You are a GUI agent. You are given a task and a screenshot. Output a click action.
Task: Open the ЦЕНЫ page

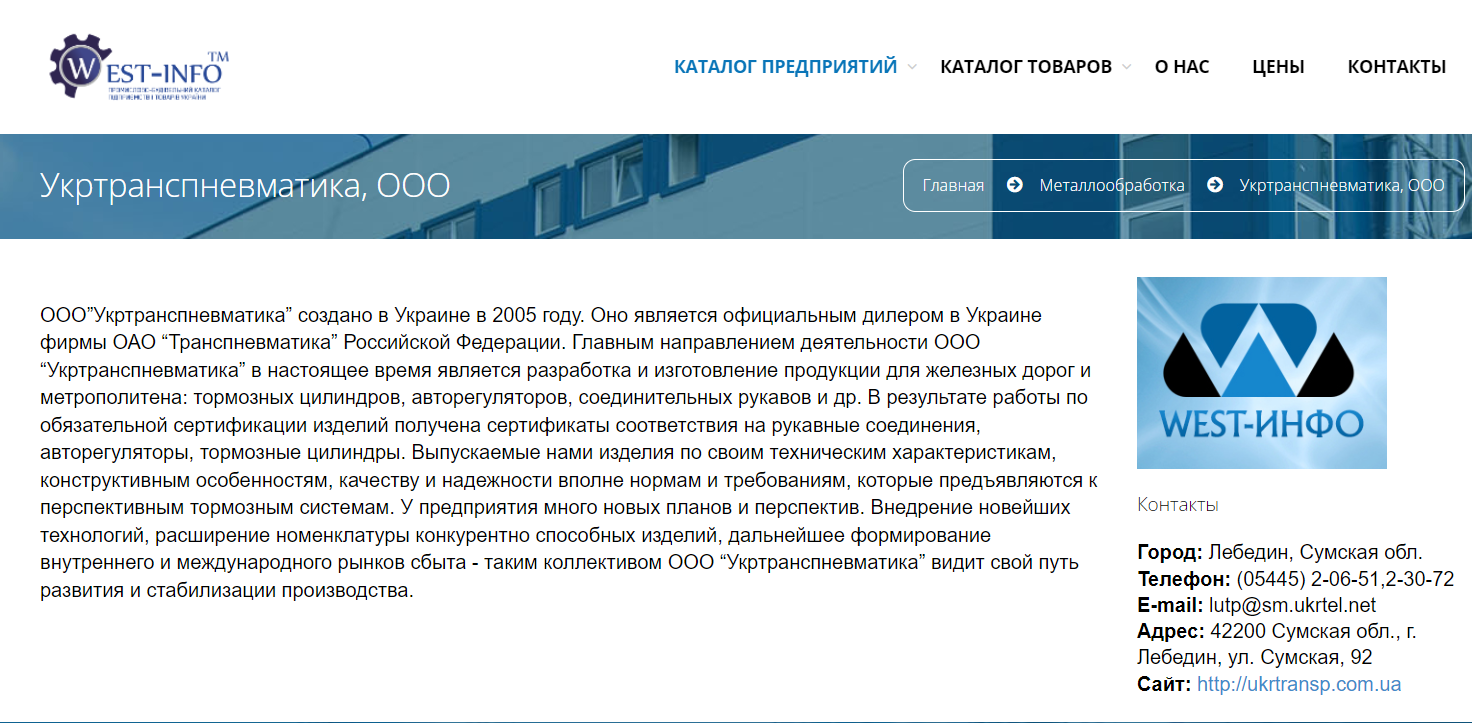[1278, 67]
